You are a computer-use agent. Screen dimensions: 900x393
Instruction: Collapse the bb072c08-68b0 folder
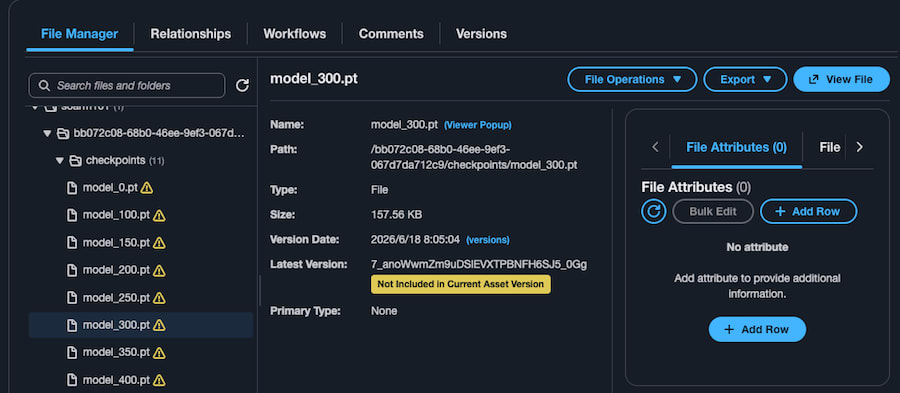[x=47, y=134]
